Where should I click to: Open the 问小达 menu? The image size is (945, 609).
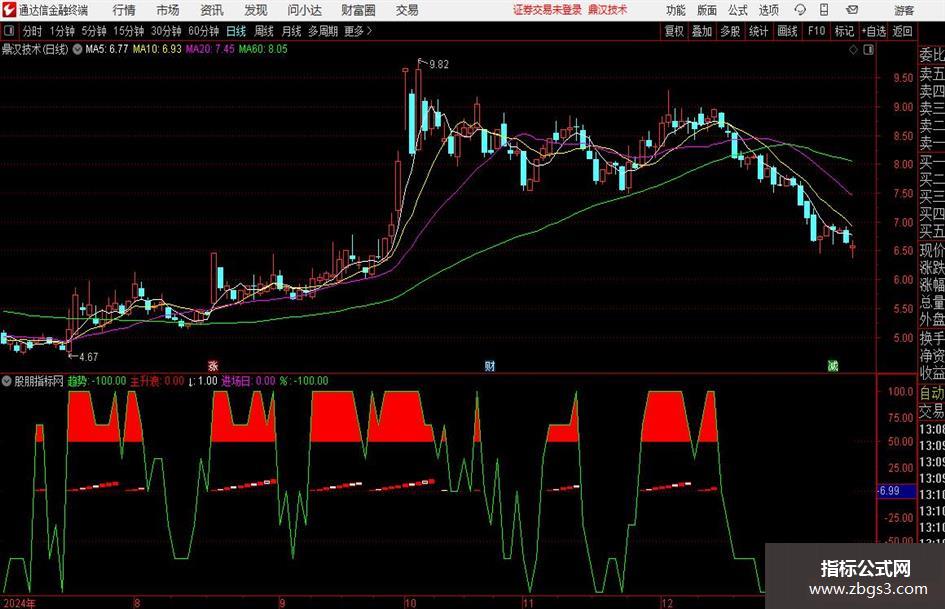tap(304, 10)
